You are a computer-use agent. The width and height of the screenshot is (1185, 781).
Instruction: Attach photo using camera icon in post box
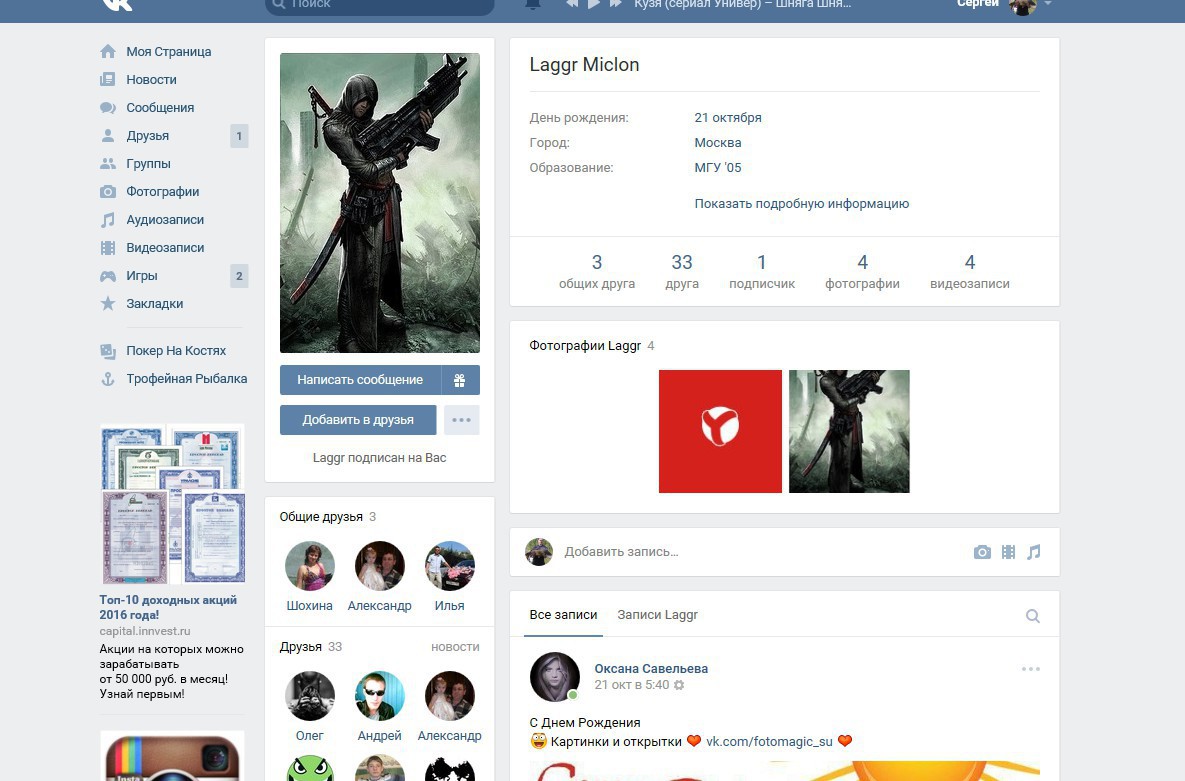click(982, 552)
